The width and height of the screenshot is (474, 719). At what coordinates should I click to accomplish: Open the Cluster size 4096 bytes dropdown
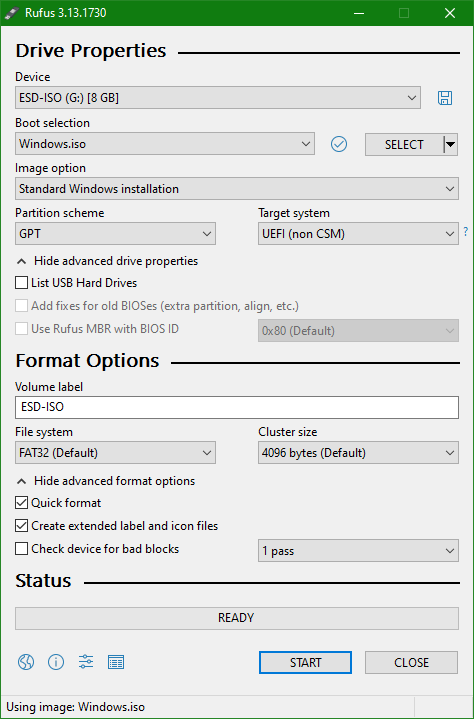(x=358, y=453)
